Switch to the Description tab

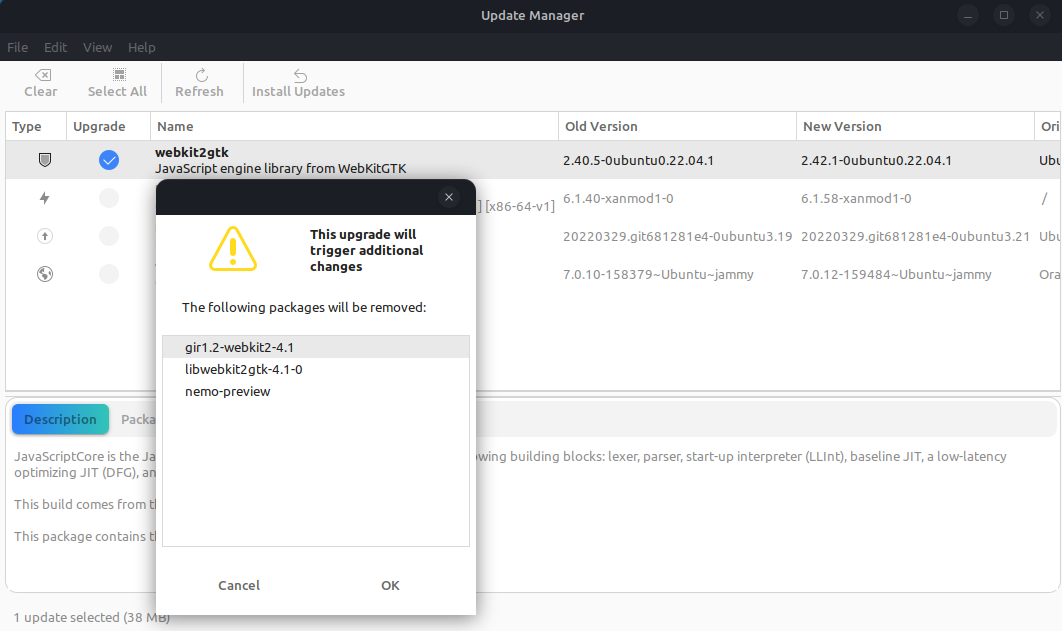pos(60,419)
